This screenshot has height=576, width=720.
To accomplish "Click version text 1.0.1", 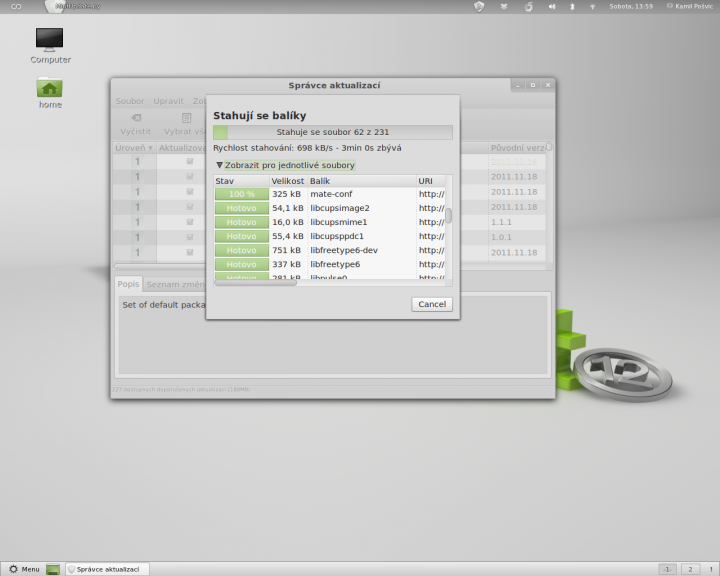I will pos(501,237).
